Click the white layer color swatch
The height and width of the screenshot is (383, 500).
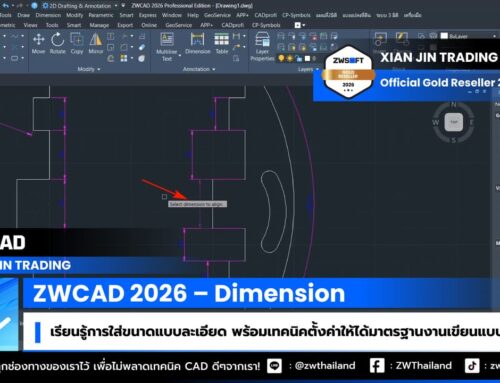[307, 59]
